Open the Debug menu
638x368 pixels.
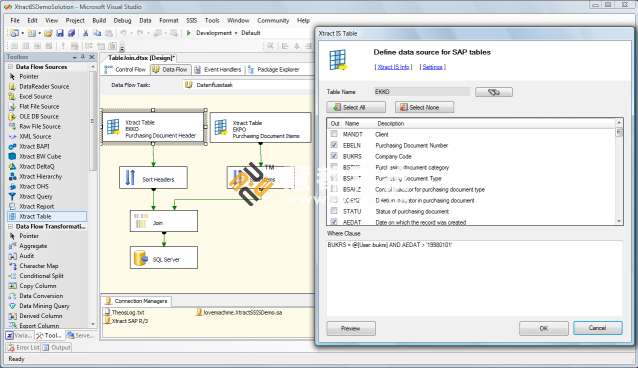[122, 20]
